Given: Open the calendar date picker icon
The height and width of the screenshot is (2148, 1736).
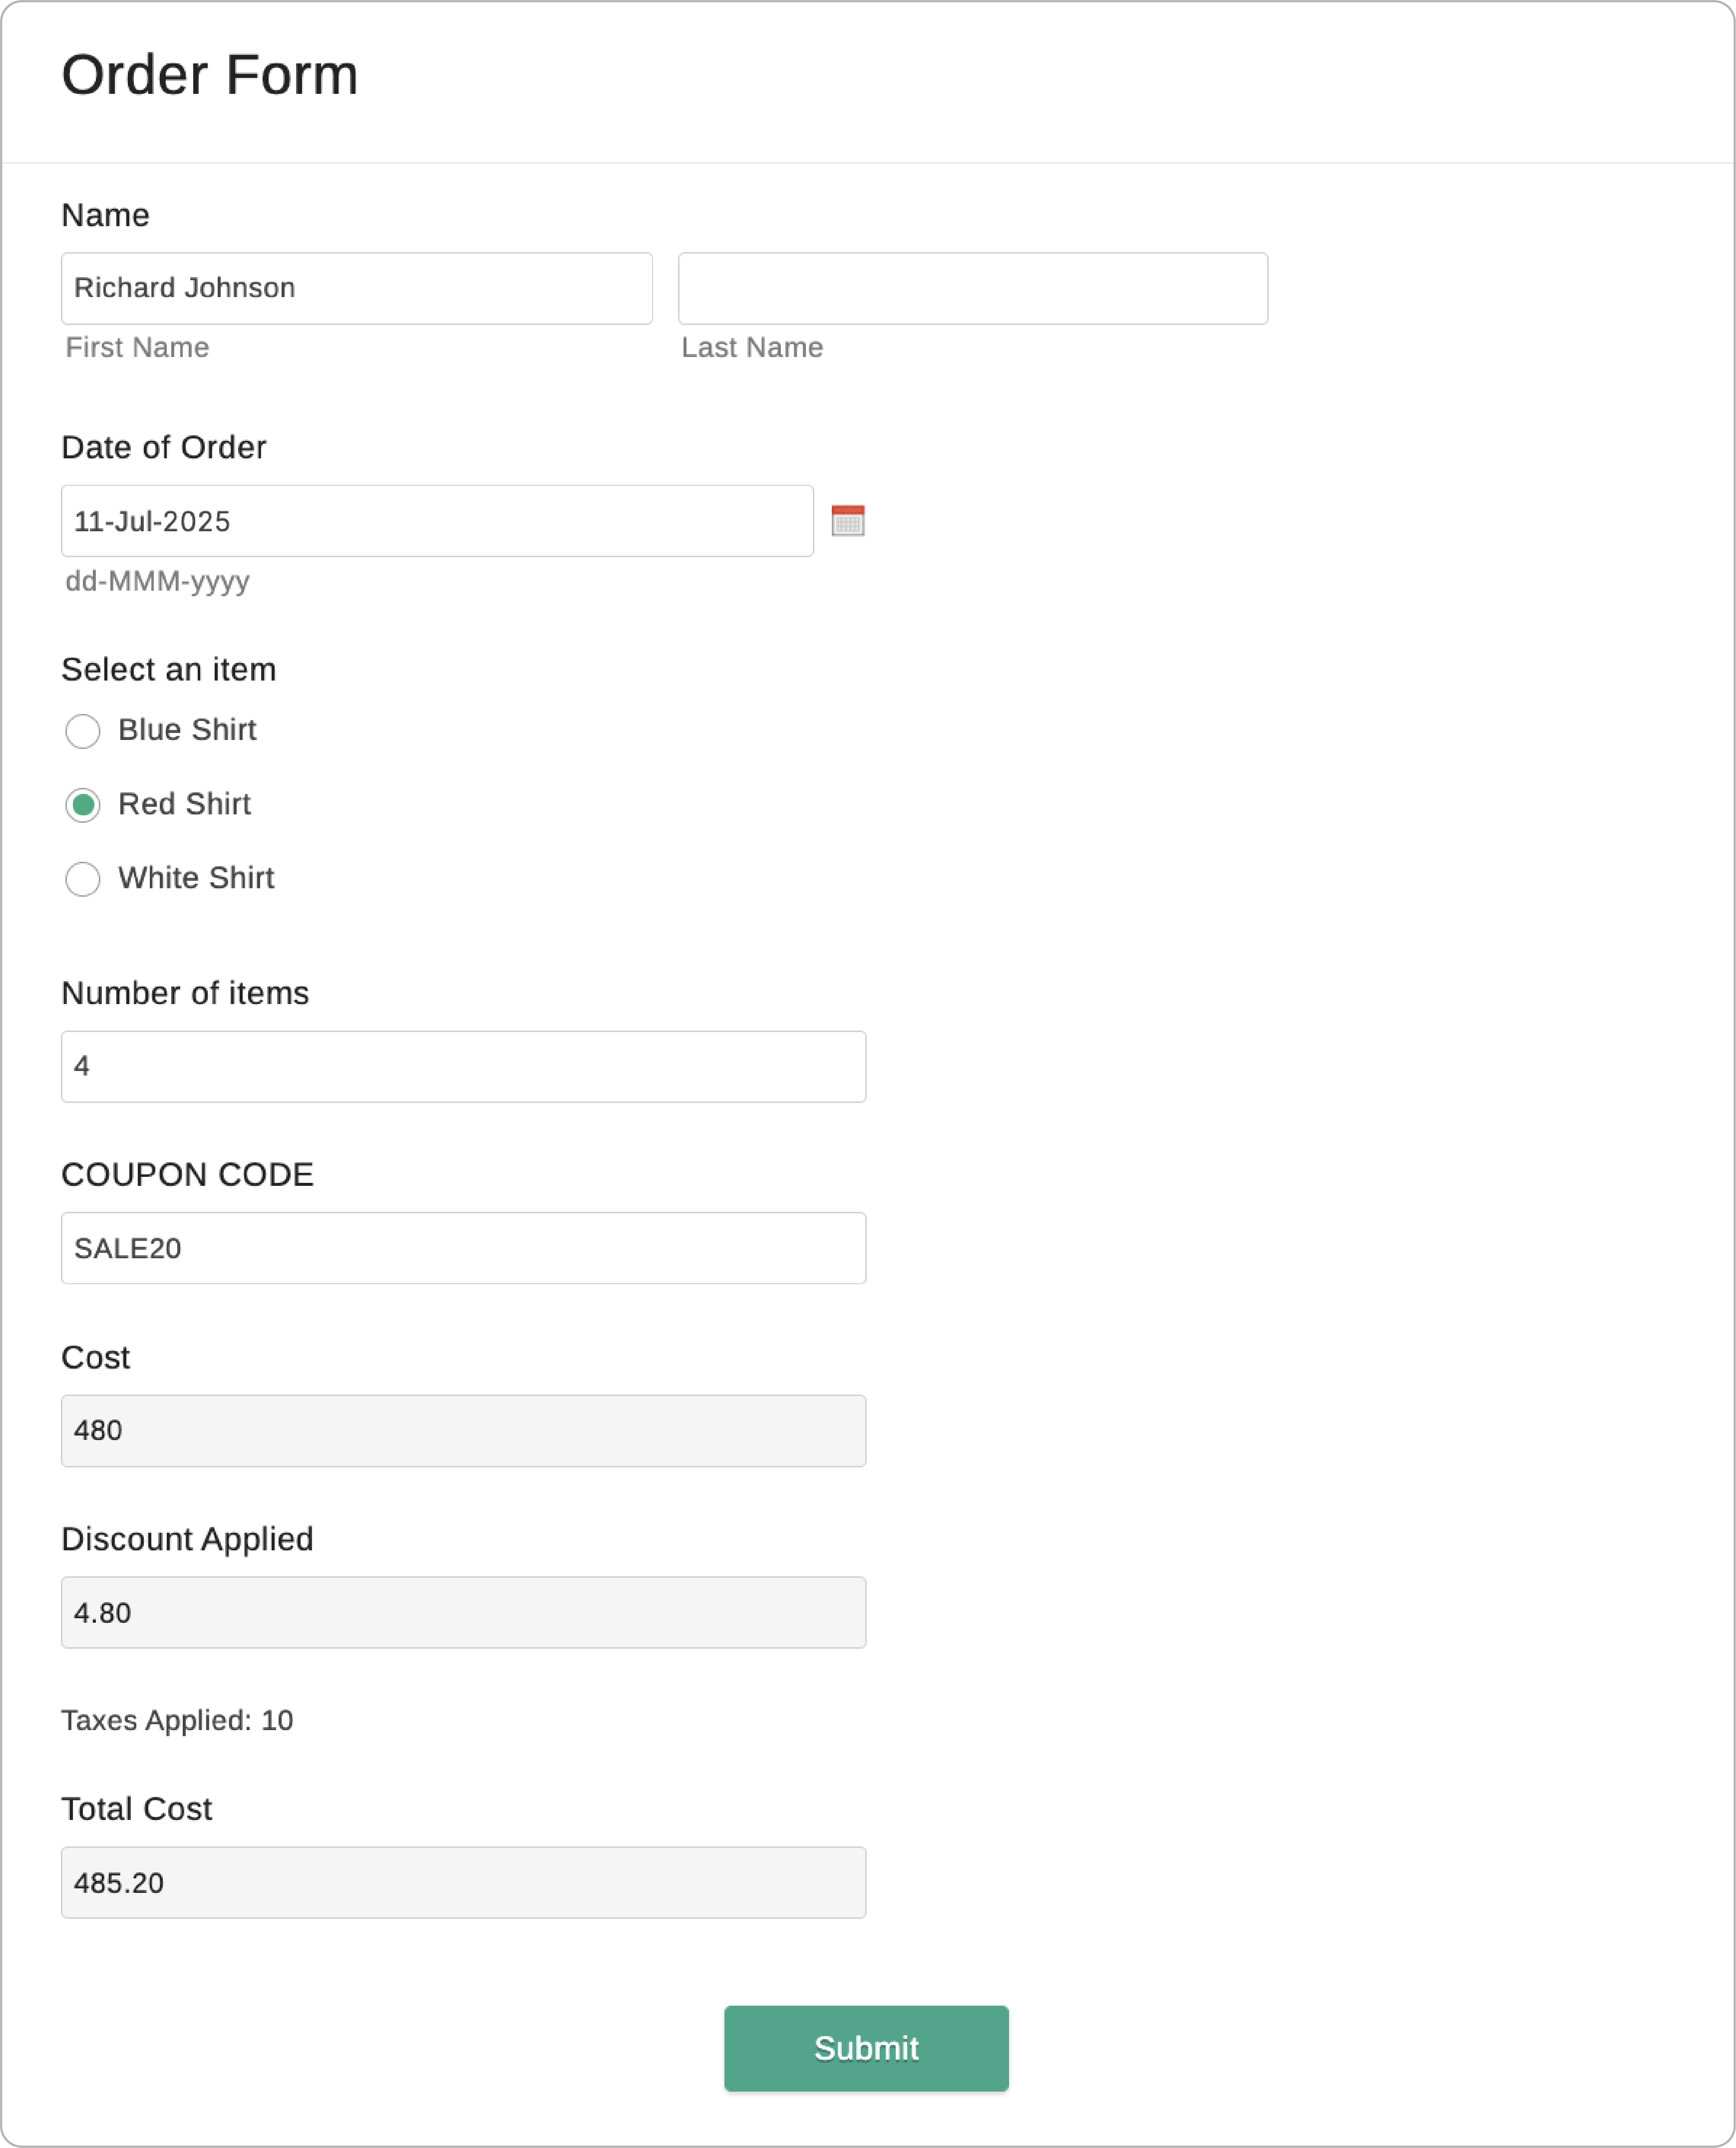Looking at the screenshot, I should tap(847, 521).
